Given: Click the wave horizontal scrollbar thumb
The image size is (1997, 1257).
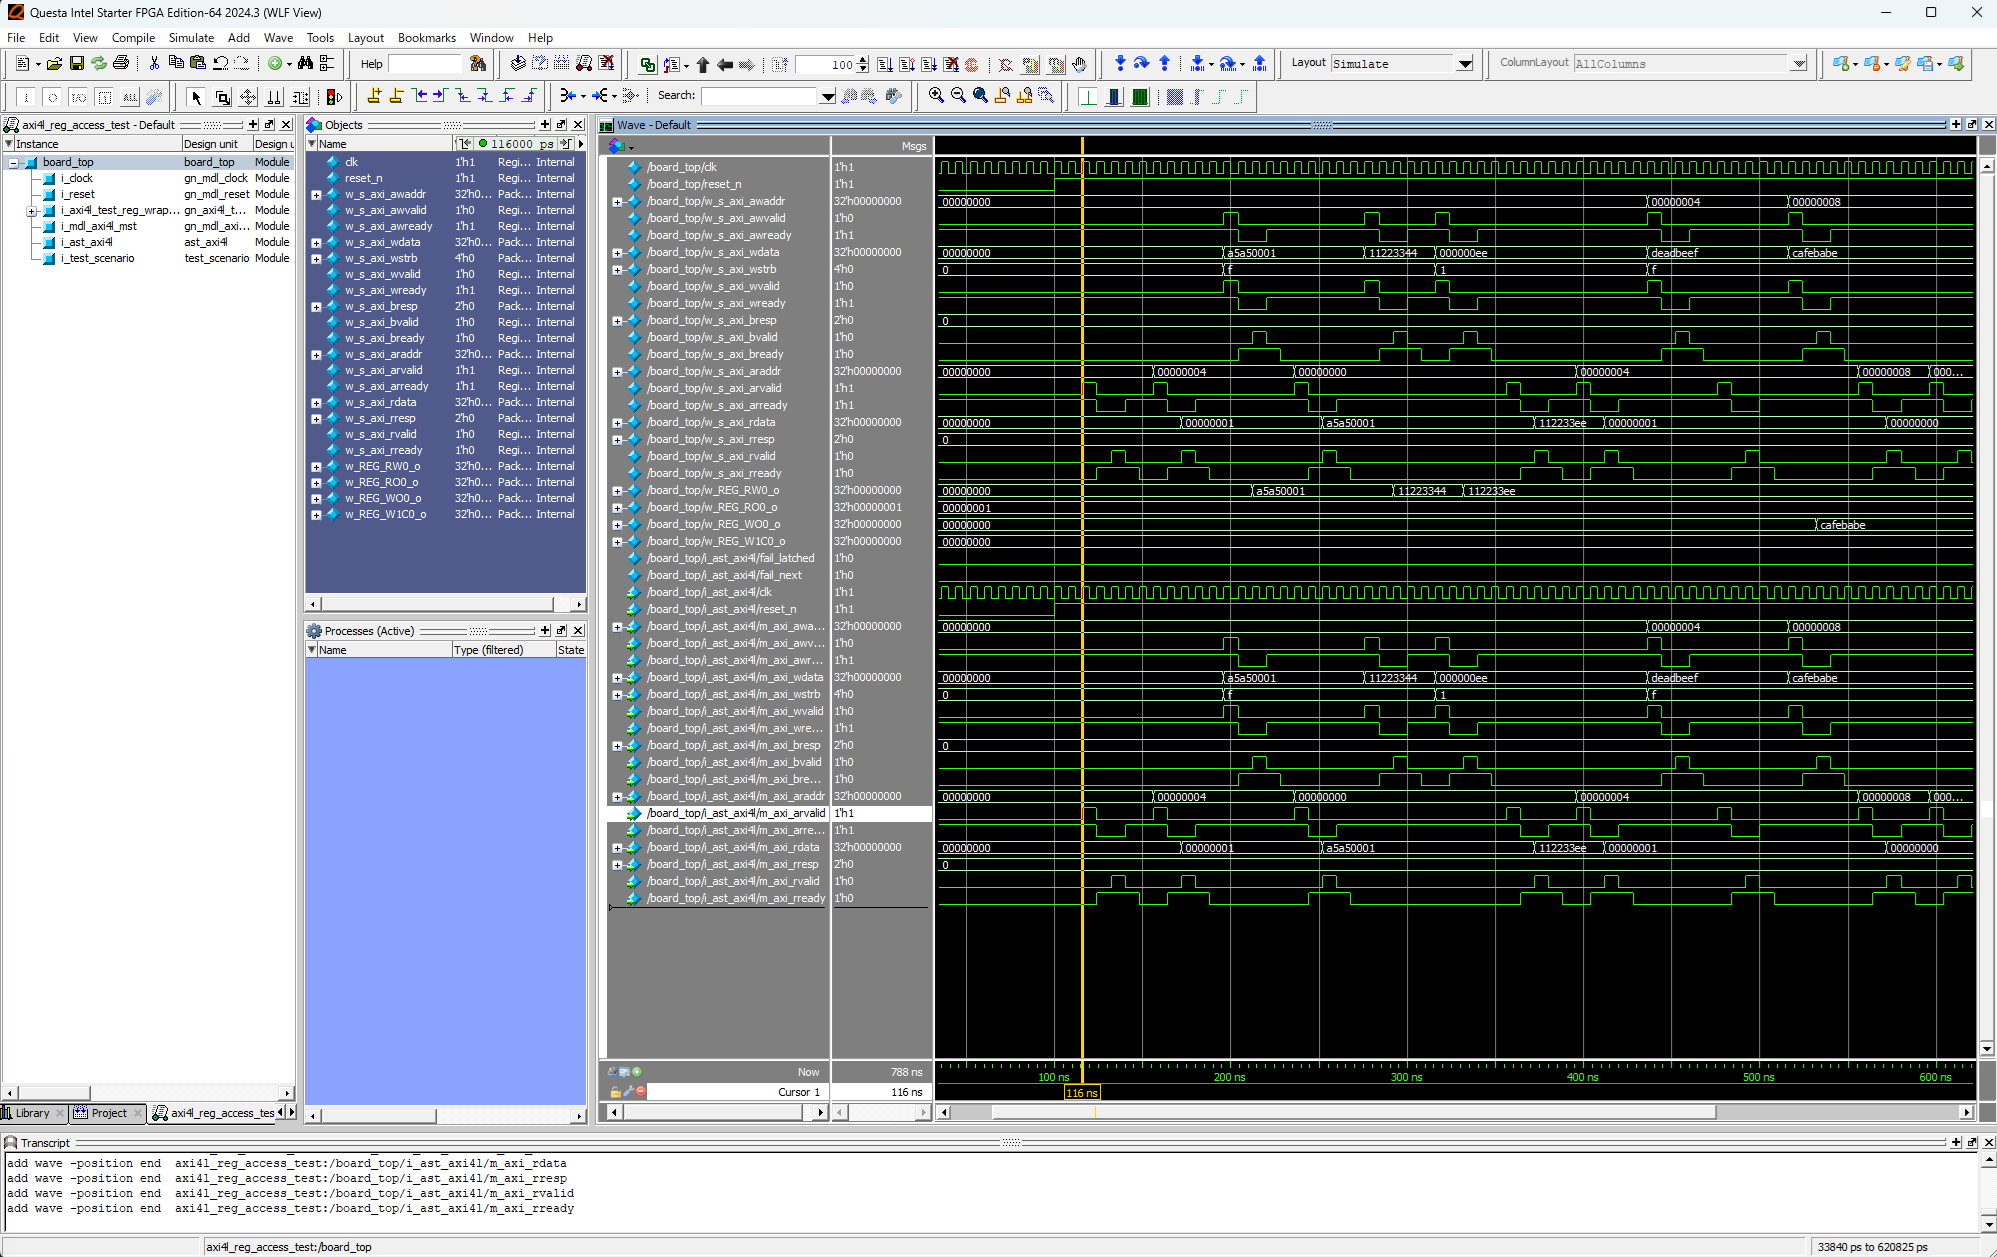Looking at the screenshot, I should (1352, 1112).
